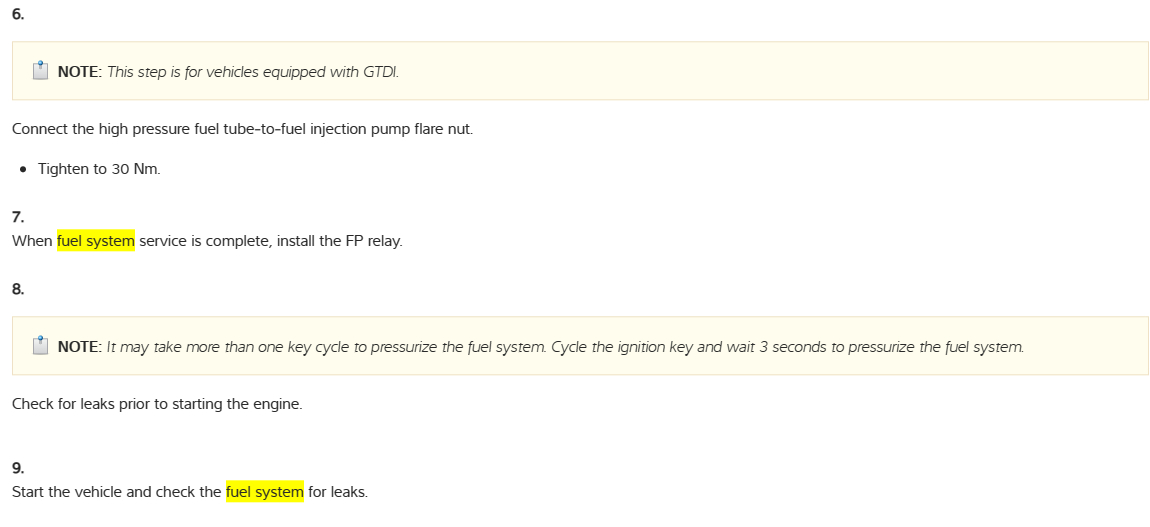Click "Start the vehicle" in step 9
Image resolution: width=1150 pixels, height=527 pixels.
pyautogui.click(x=66, y=492)
